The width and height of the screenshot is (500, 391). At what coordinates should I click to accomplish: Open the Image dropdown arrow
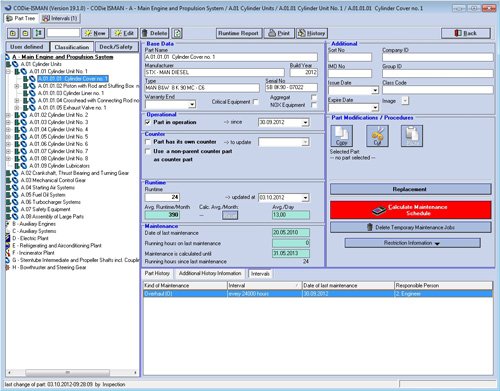pos(405,101)
